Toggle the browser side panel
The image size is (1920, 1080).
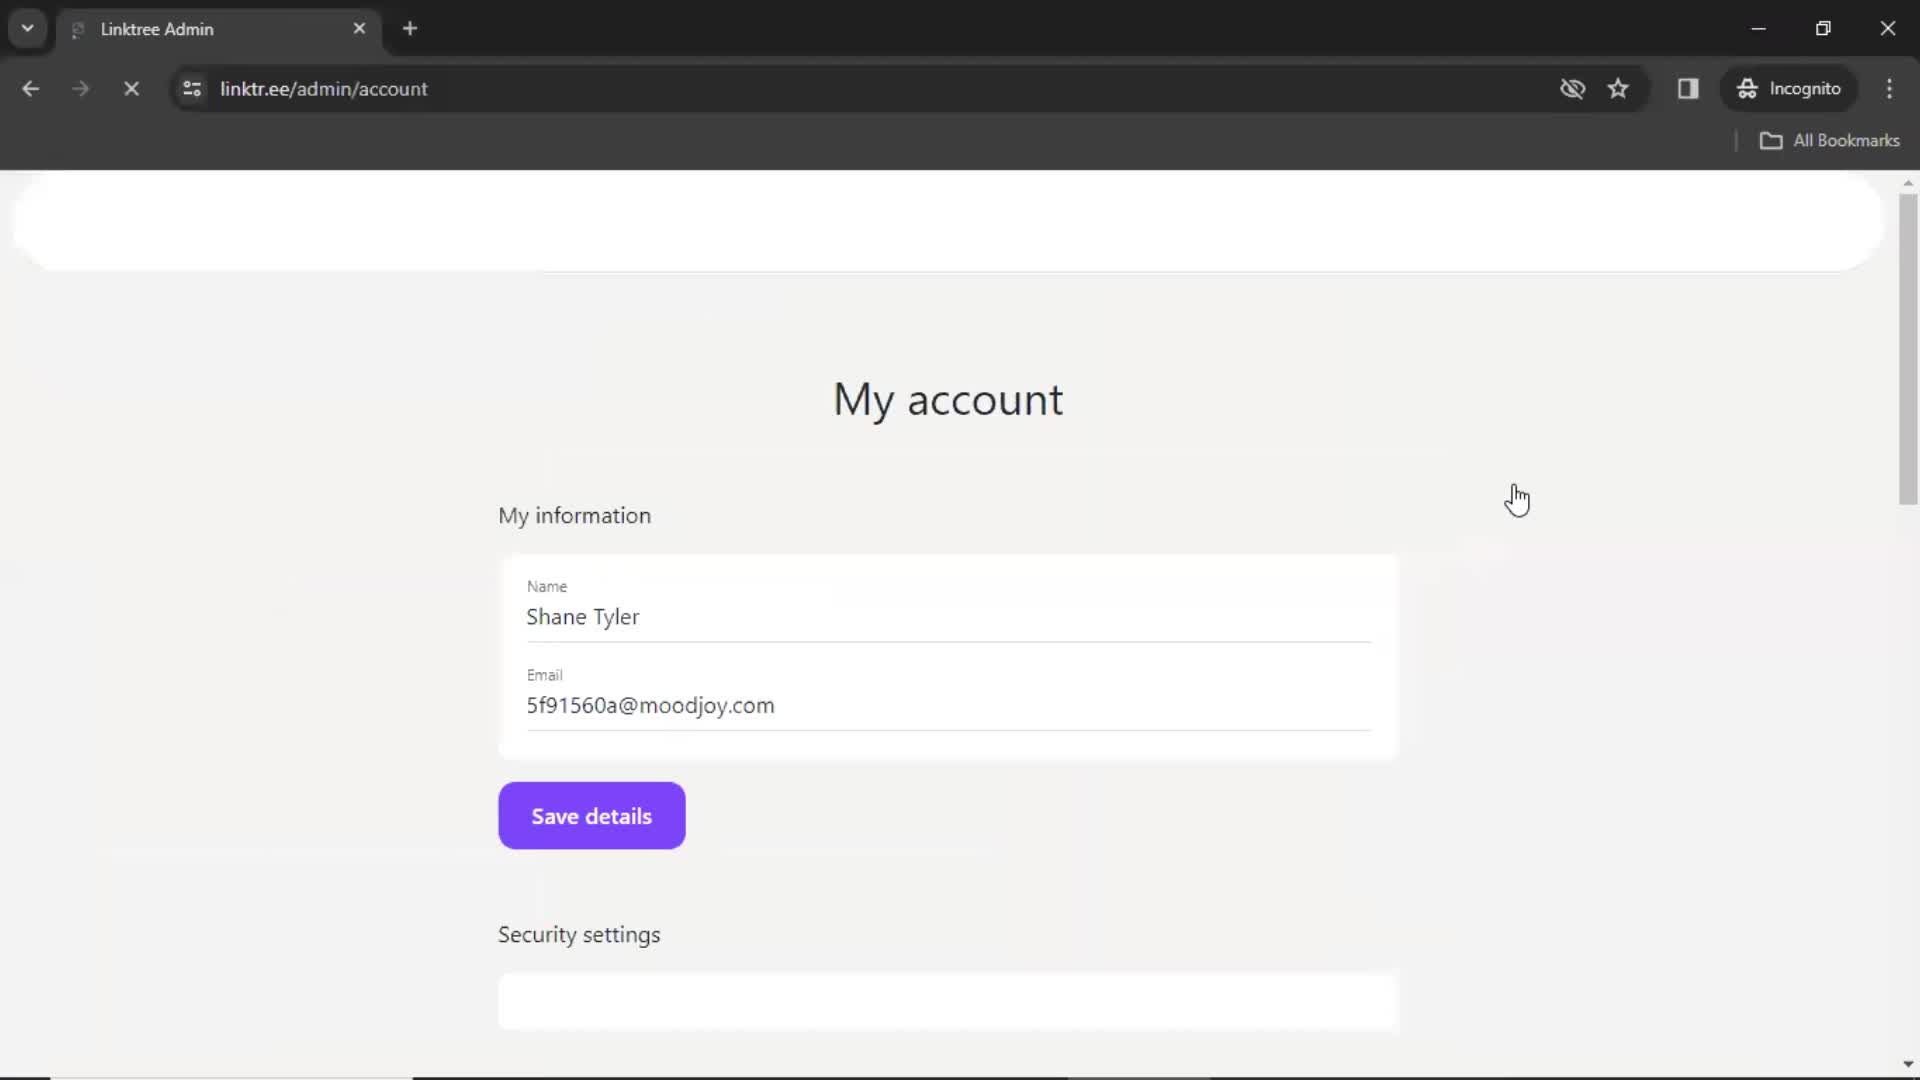point(1688,89)
